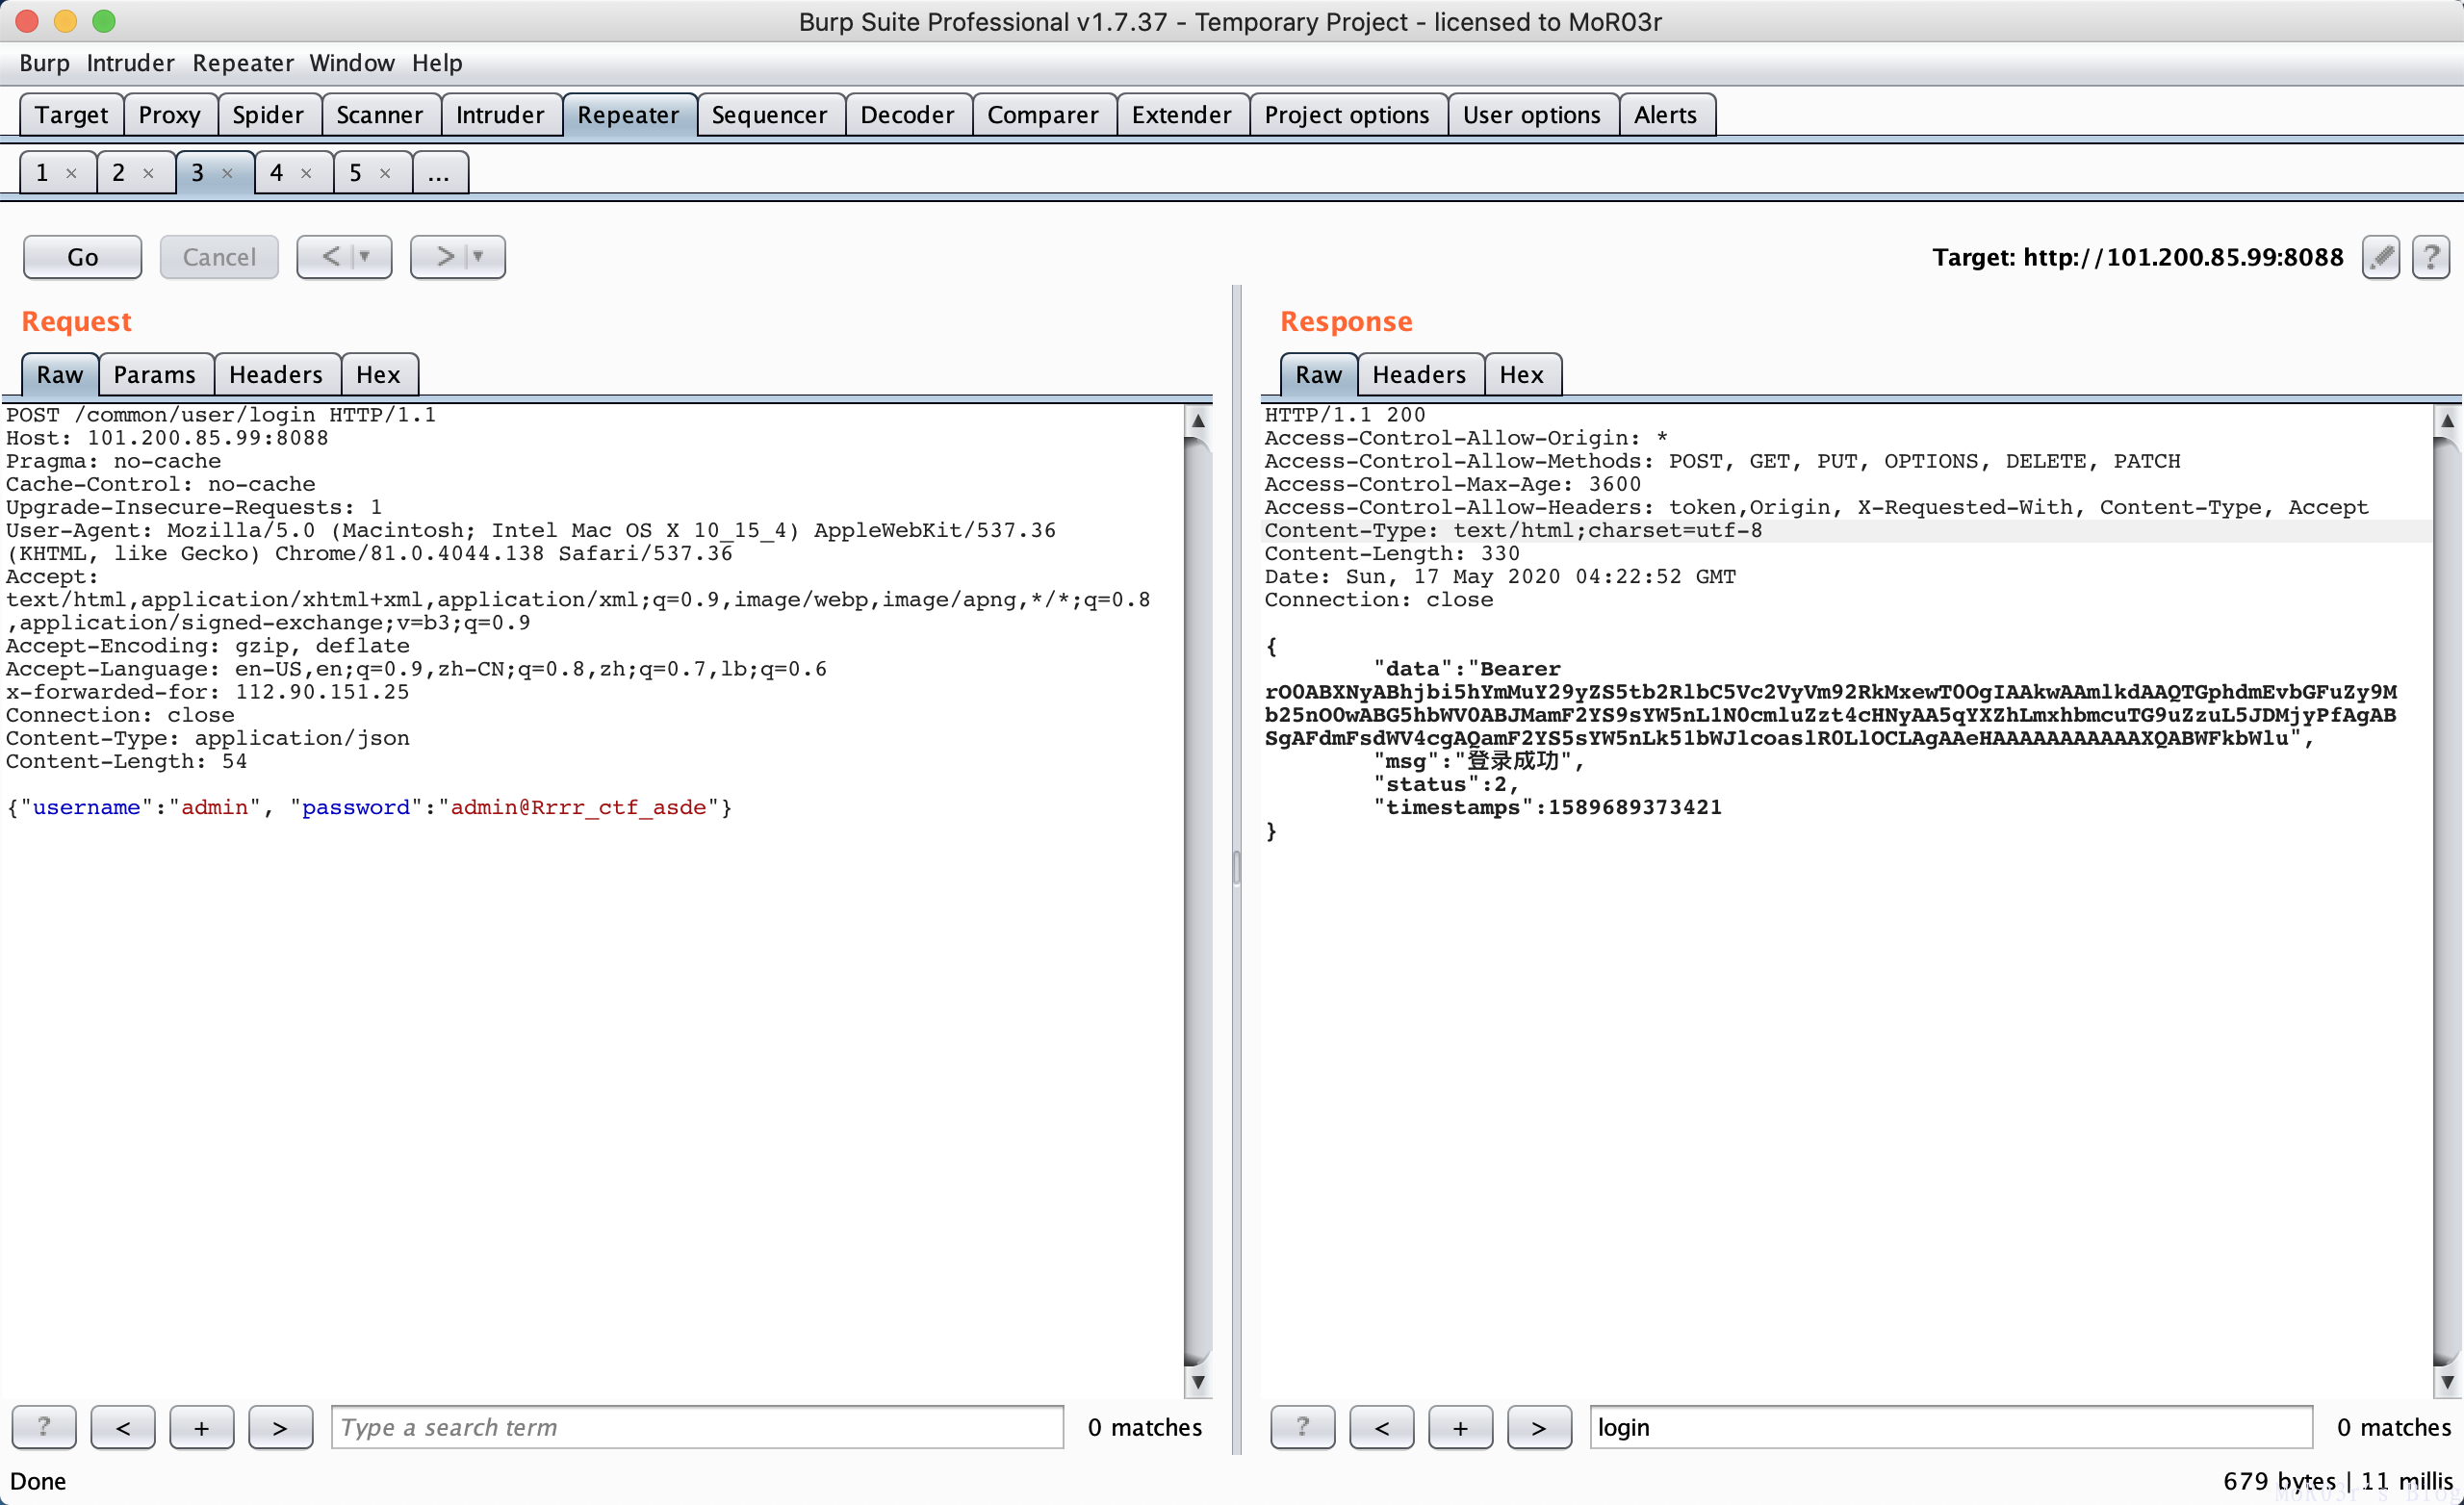Close Repeater tab 3
2464x1505 pixels.
click(x=227, y=173)
